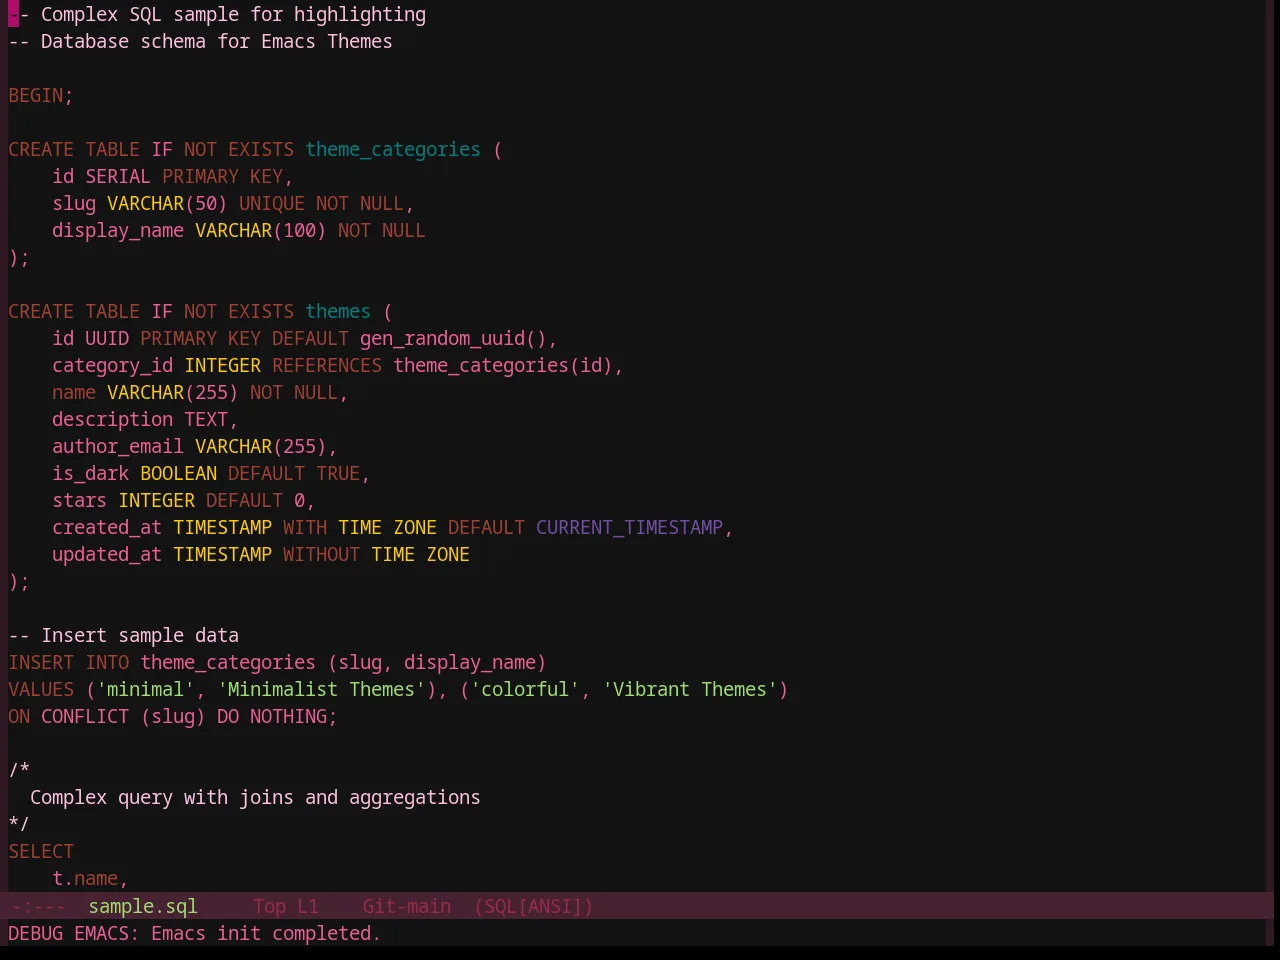1280x960 pixels.
Task: Click the created_at column name
Action: pos(107,527)
